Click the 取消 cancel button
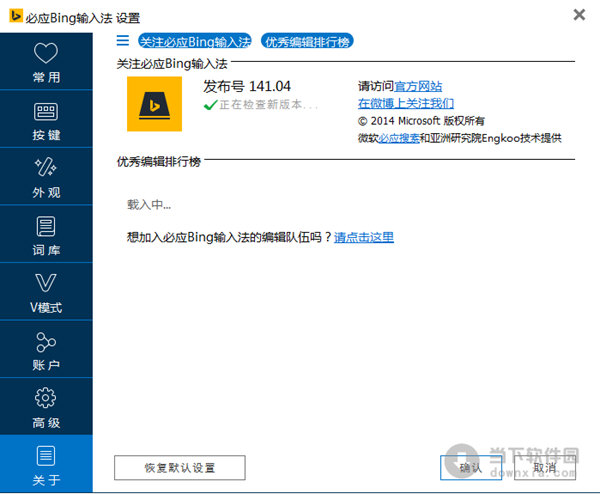This screenshot has height=494, width=600. pyautogui.click(x=545, y=468)
